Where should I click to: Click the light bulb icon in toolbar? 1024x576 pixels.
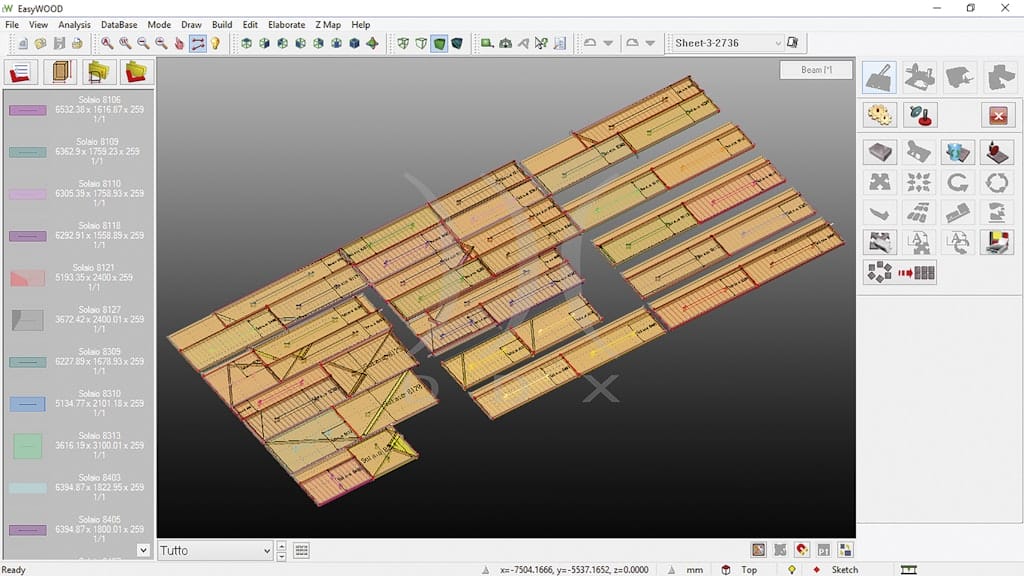[215, 43]
